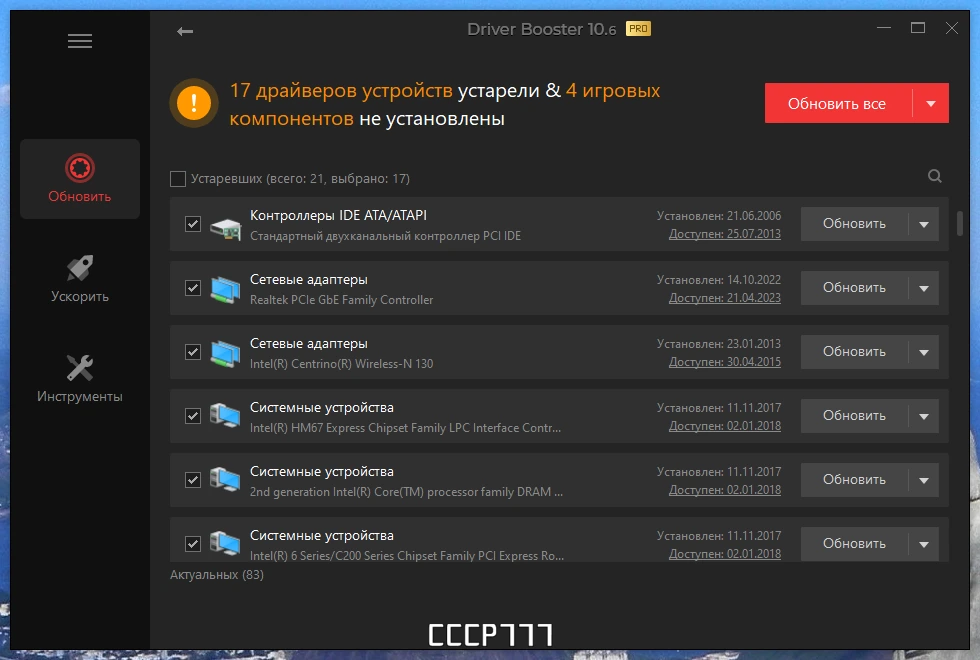Open the Обновить section in the sidebar
Viewport: 980px width, 660px height.
tap(80, 179)
